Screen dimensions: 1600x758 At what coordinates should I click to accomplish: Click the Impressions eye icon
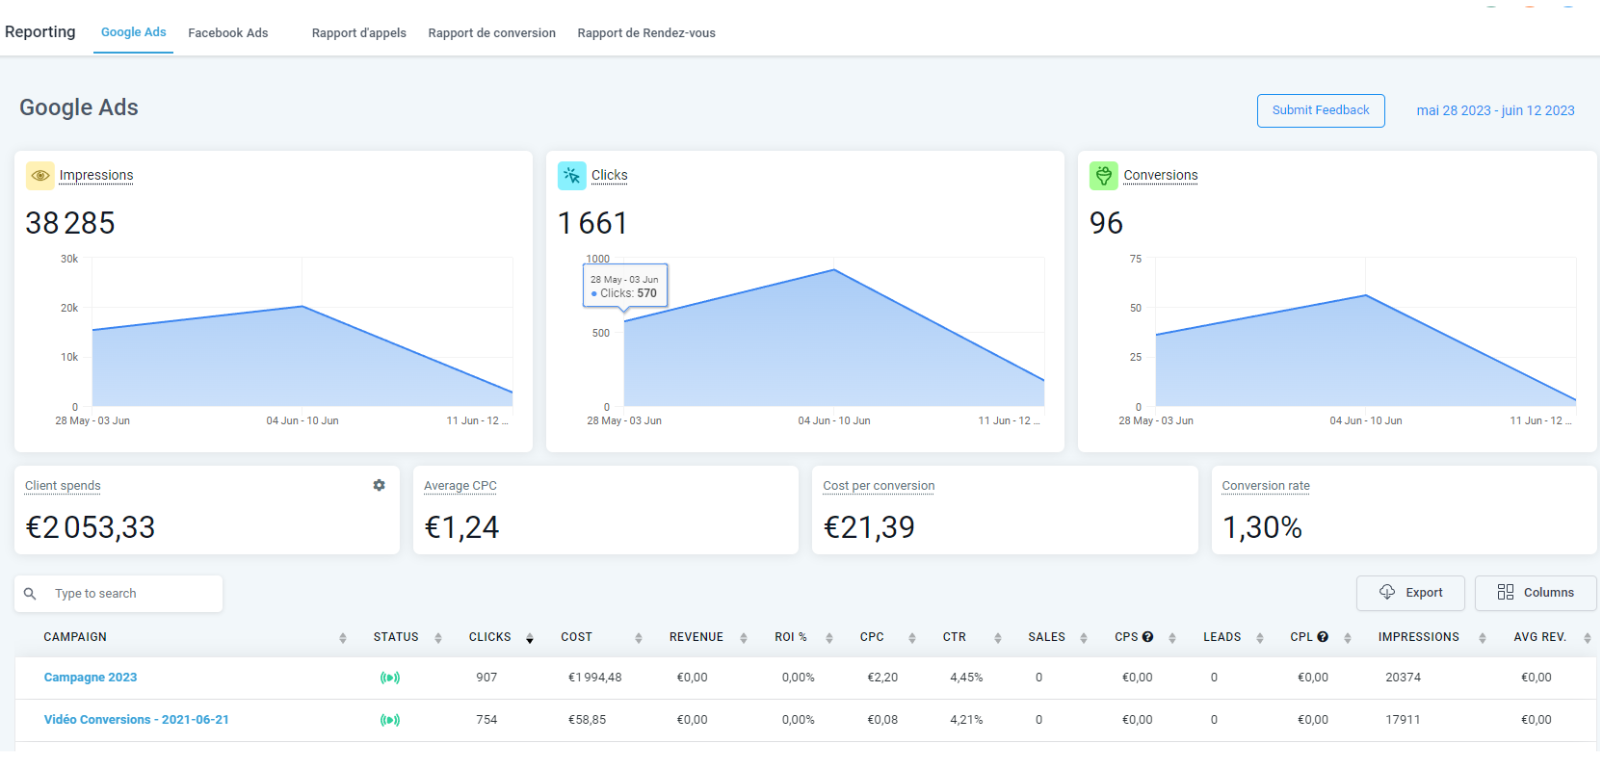point(40,176)
